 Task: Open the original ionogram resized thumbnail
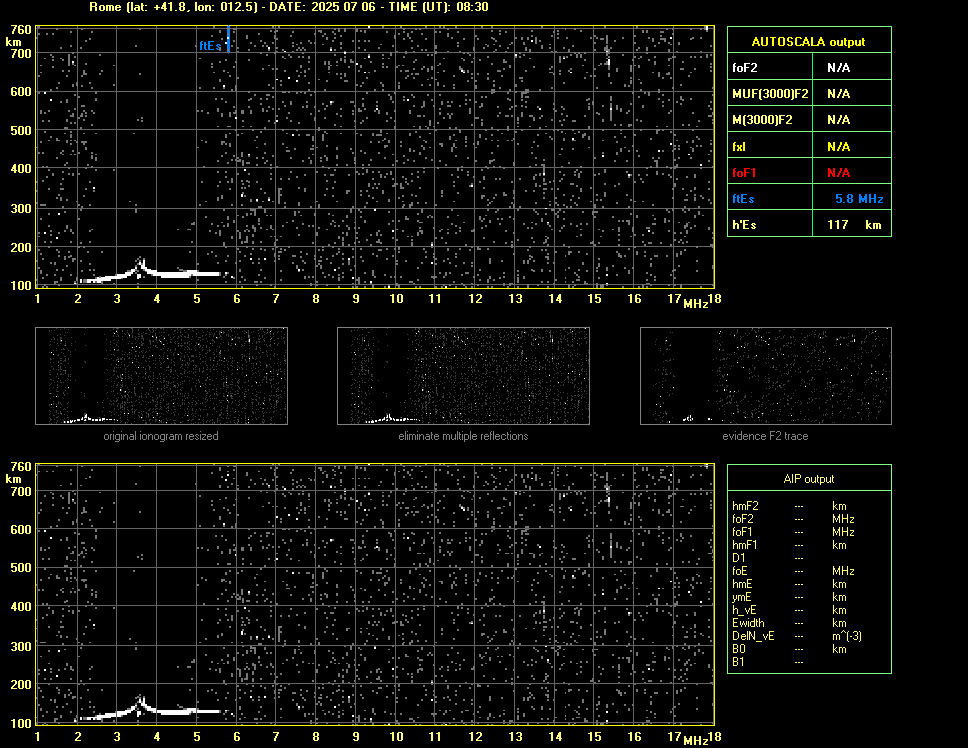tap(161, 376)
